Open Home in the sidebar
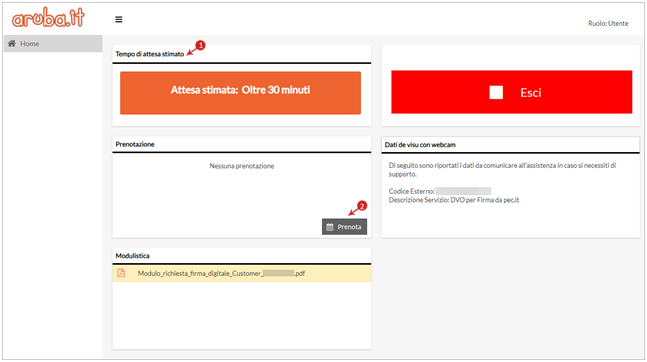This screenshot has width=647, height=362. pos(53,44)
